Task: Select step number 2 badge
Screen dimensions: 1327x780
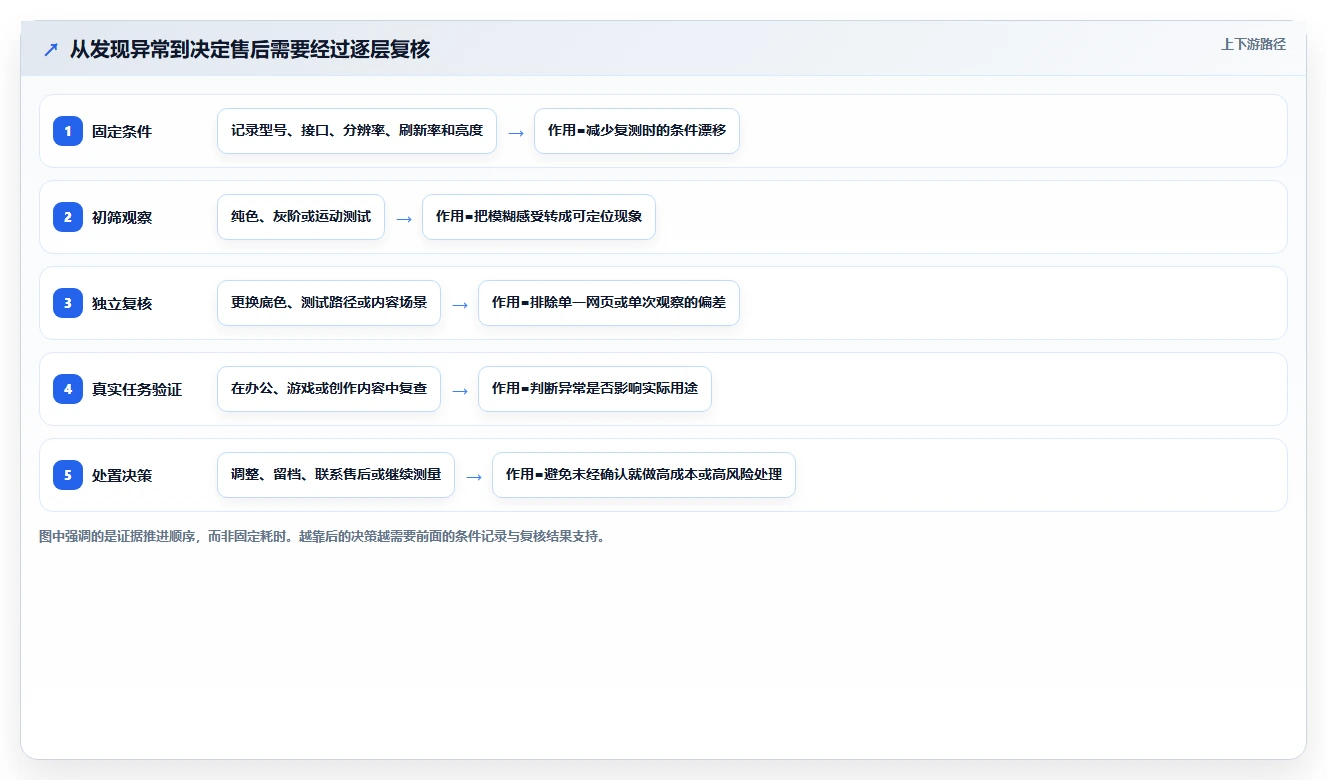Action: pos(68,217)
